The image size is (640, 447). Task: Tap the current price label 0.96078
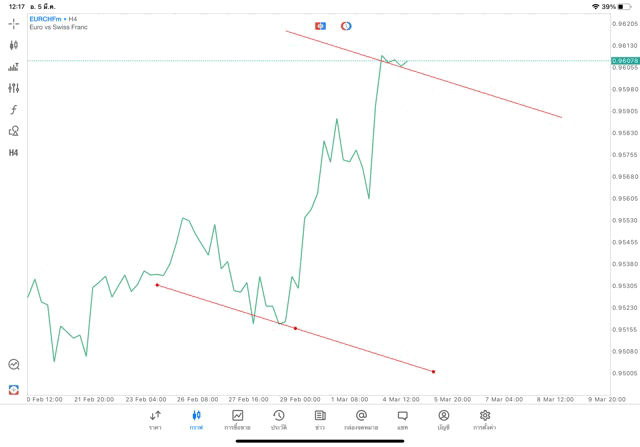click(x=625, y=61)
